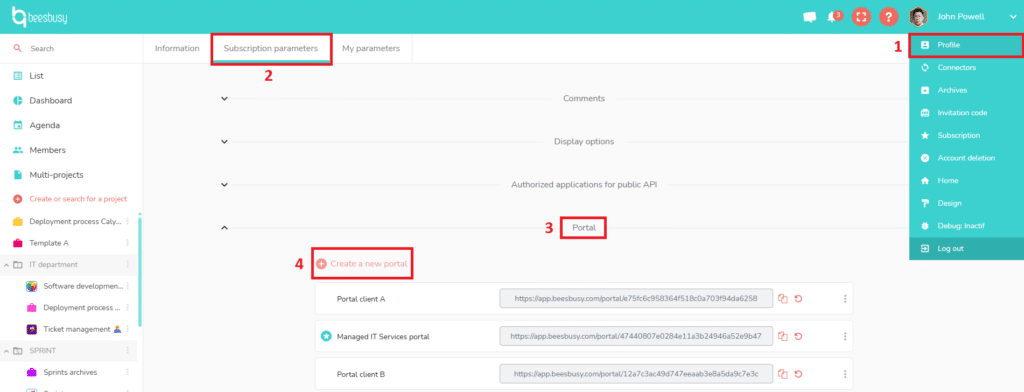Go to Home from the user menu
The width and height of the screenshot is (1024, 392).
[x=966, y=180]
